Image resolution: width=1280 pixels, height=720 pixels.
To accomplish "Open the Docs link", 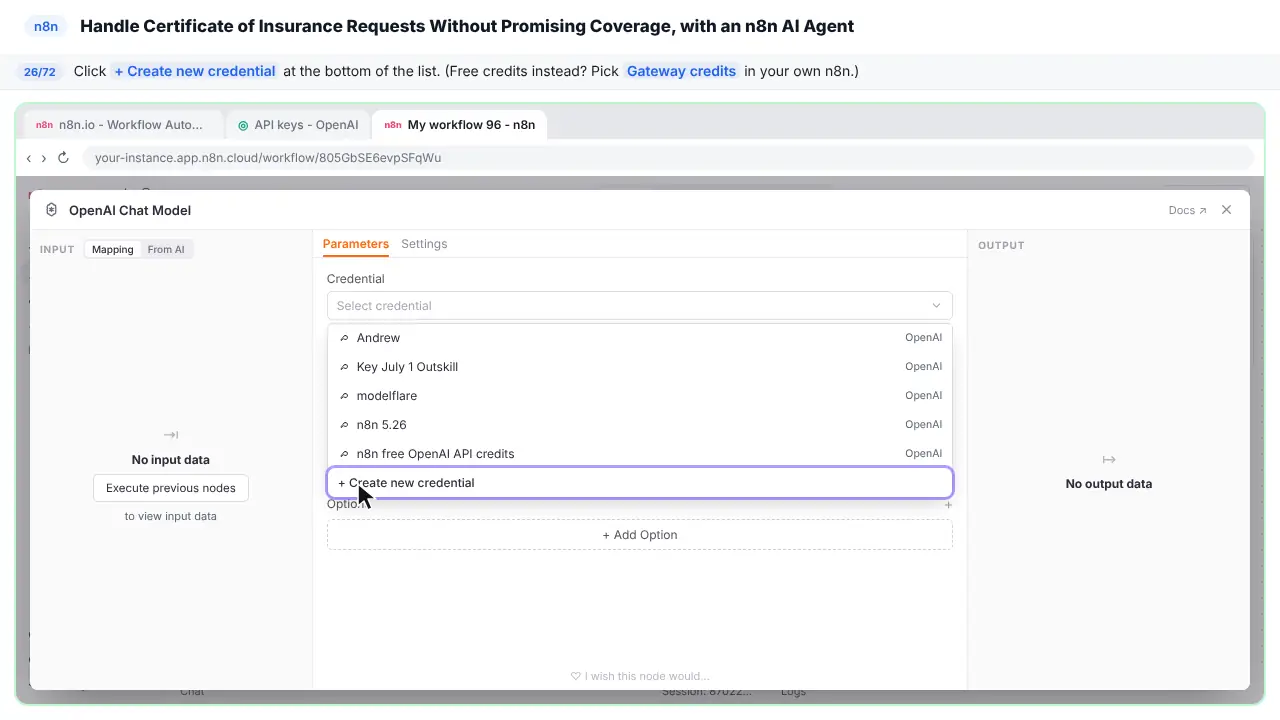I will [1187, 211].
